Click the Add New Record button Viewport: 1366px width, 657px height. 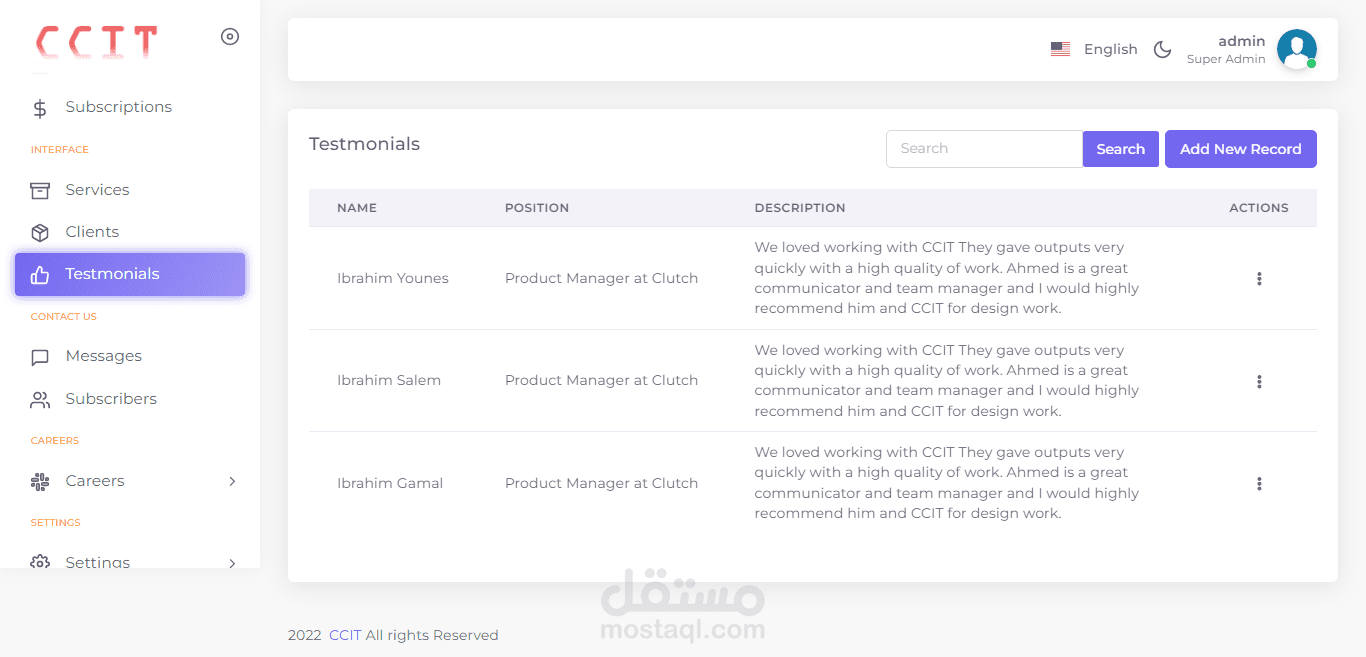[x=1240, y=149]
